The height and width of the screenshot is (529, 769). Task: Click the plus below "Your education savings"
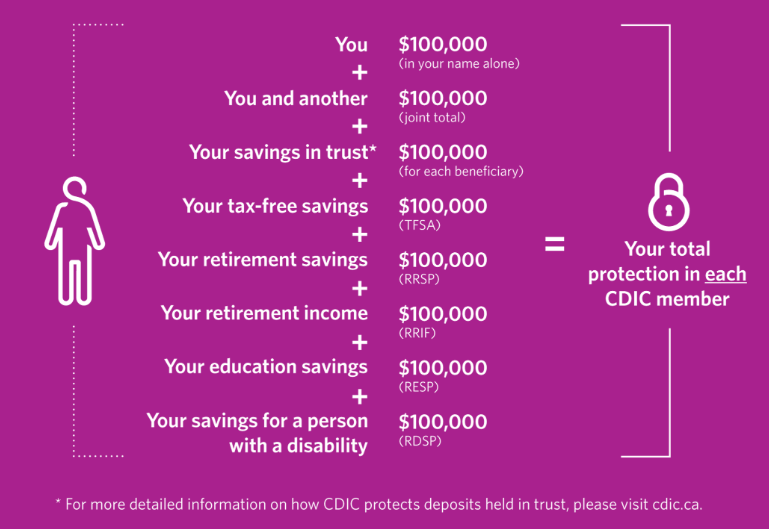point(359,395)
